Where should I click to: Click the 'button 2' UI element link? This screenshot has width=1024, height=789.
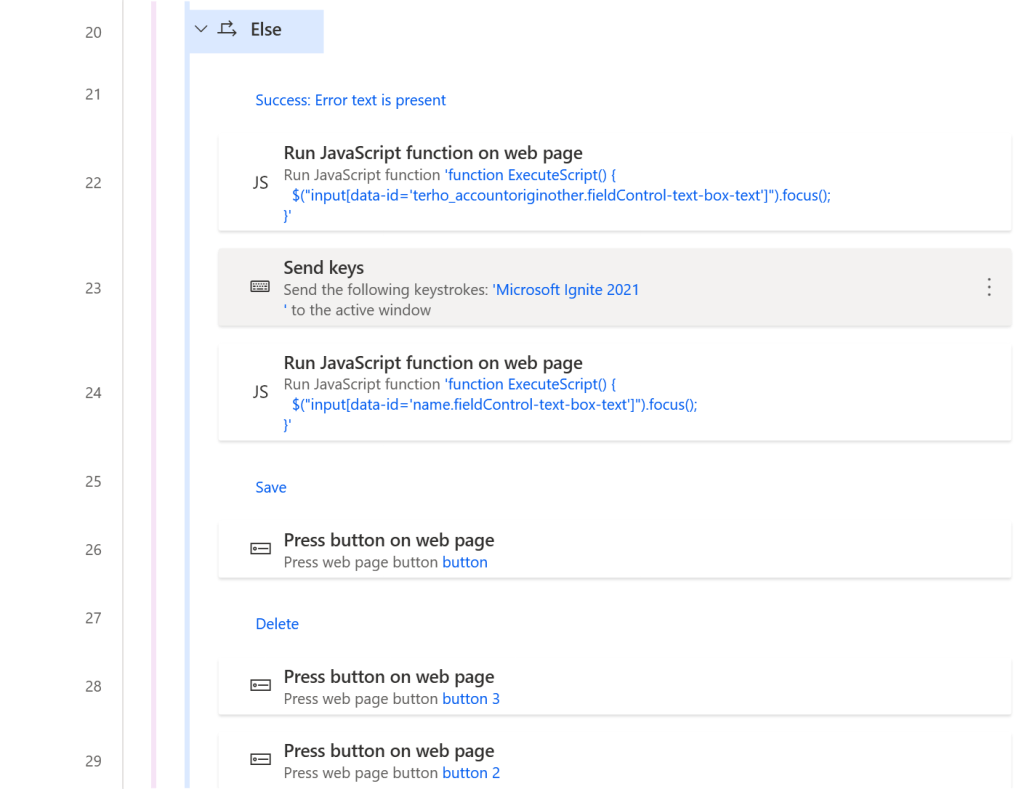(471, 773)
